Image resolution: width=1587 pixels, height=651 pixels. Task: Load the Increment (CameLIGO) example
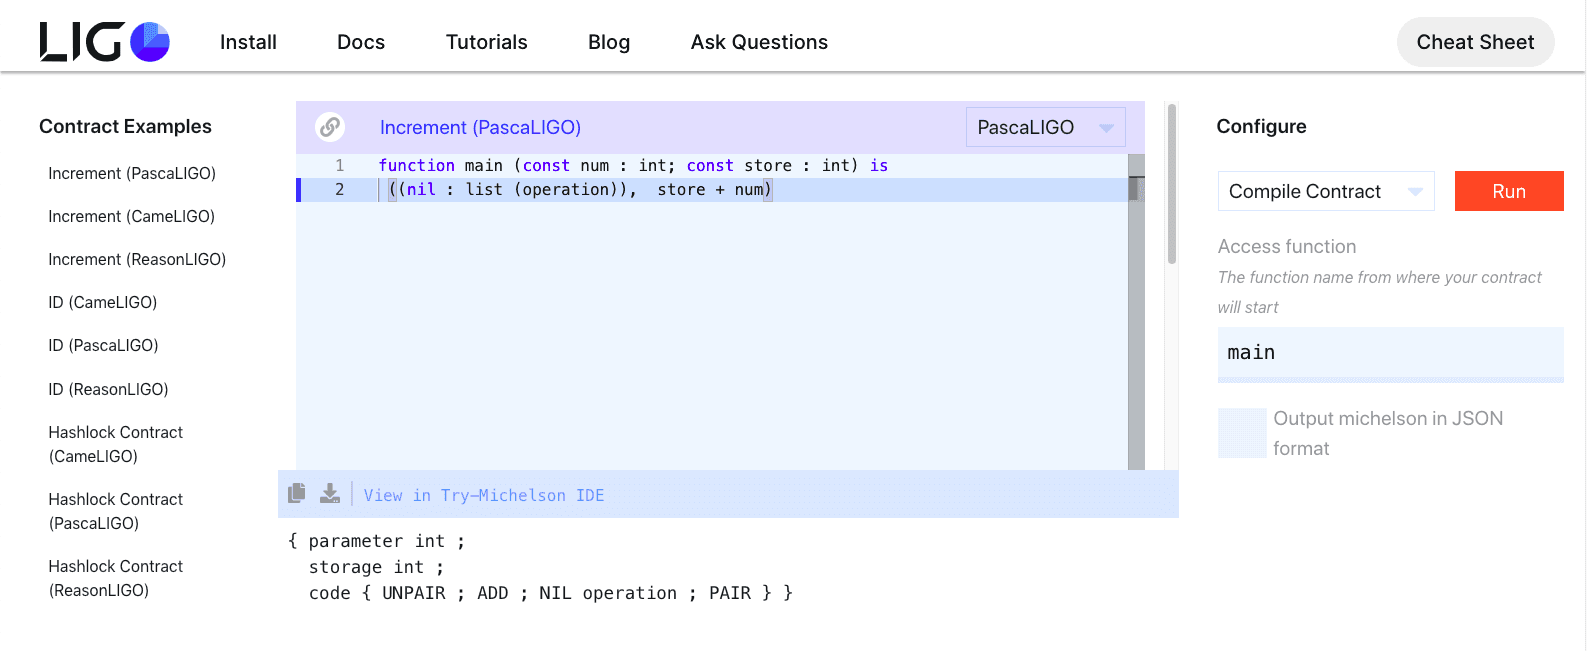(132, 216)
